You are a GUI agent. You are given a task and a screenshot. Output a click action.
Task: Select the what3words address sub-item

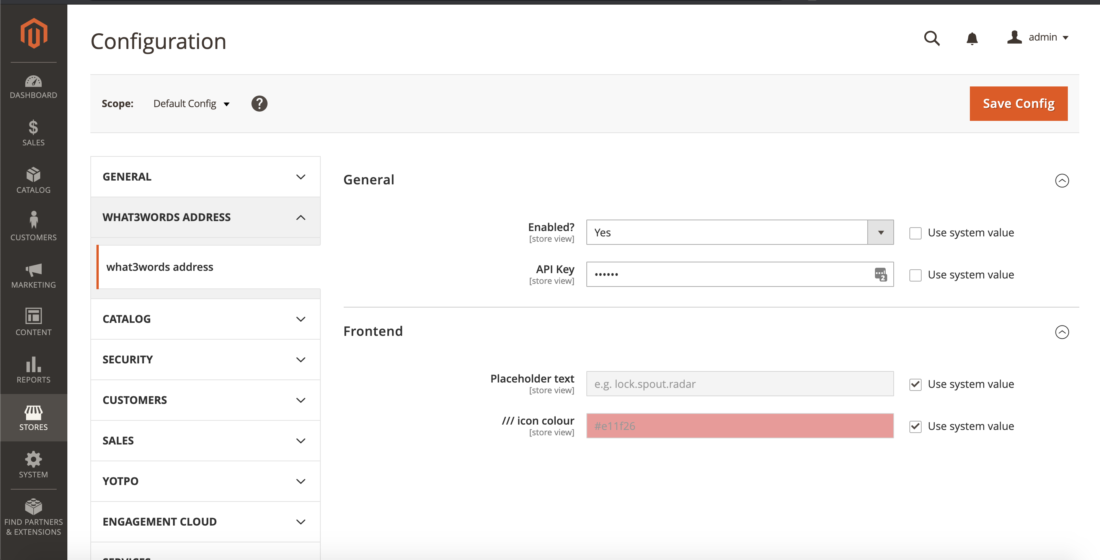tap(208, 267)
